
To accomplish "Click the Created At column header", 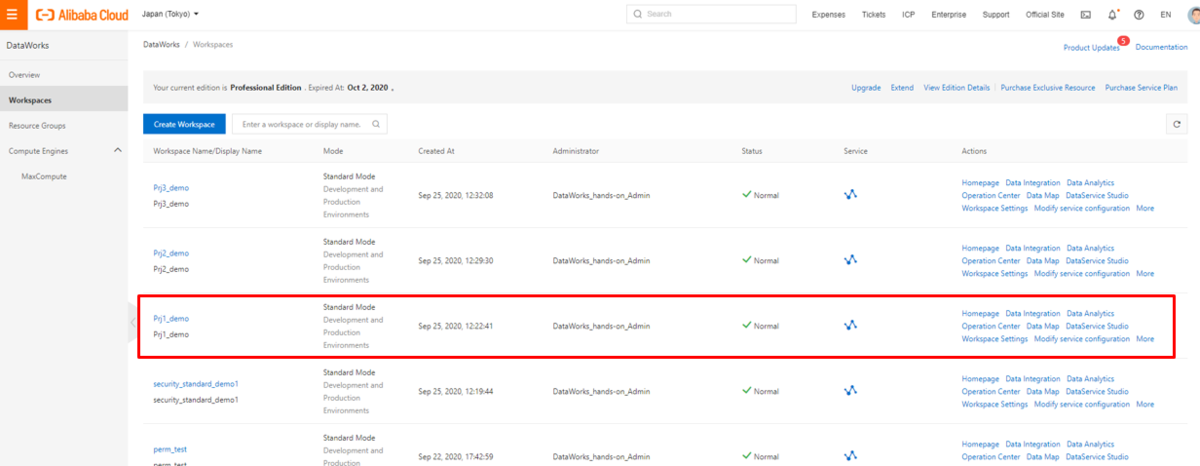I will pos(436,151).
